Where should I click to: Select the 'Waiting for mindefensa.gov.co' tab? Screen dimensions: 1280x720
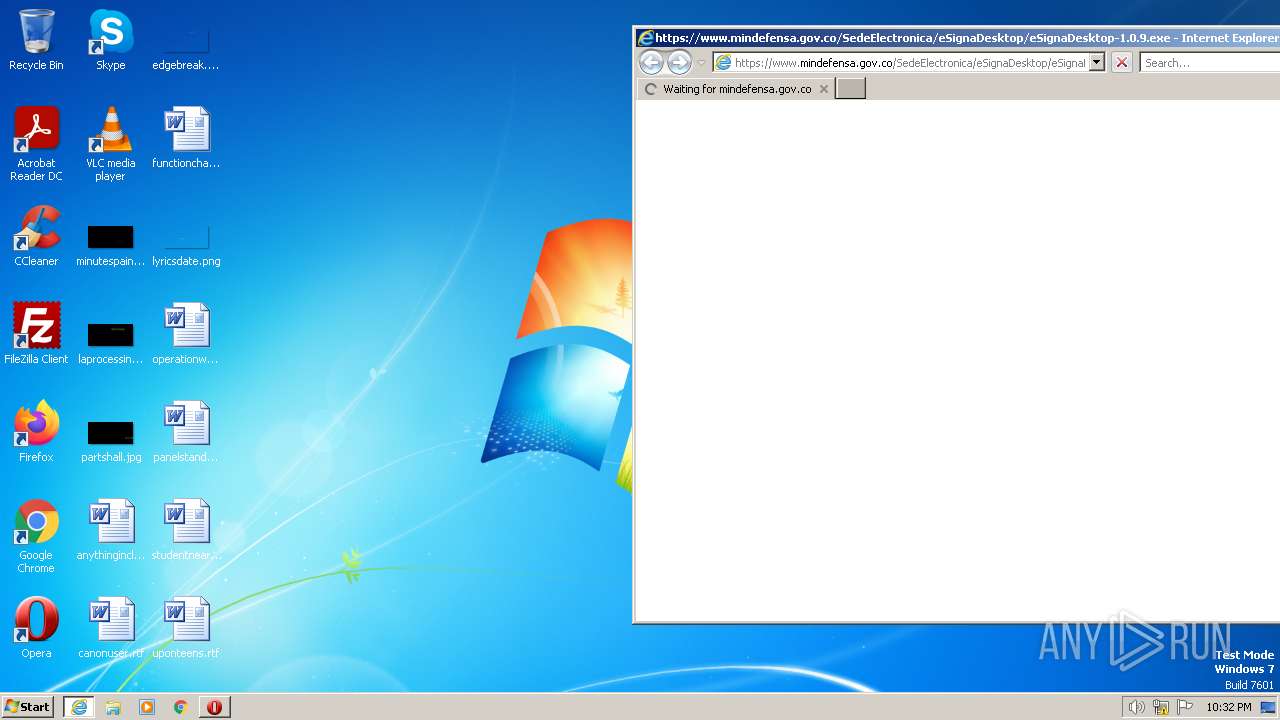pyautogui.click(x=735, y=89)
